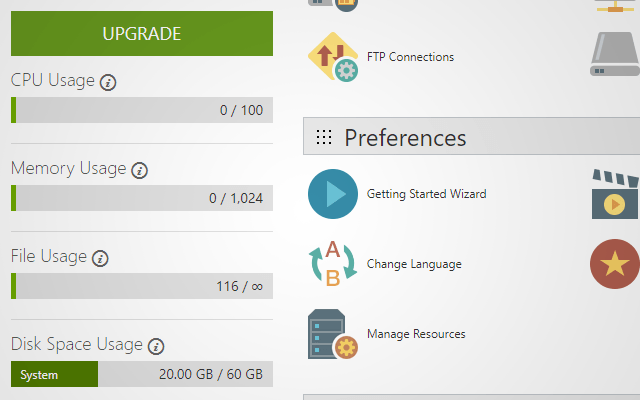
Task: Open the FTP Connections link
Action: click(410, 57)
